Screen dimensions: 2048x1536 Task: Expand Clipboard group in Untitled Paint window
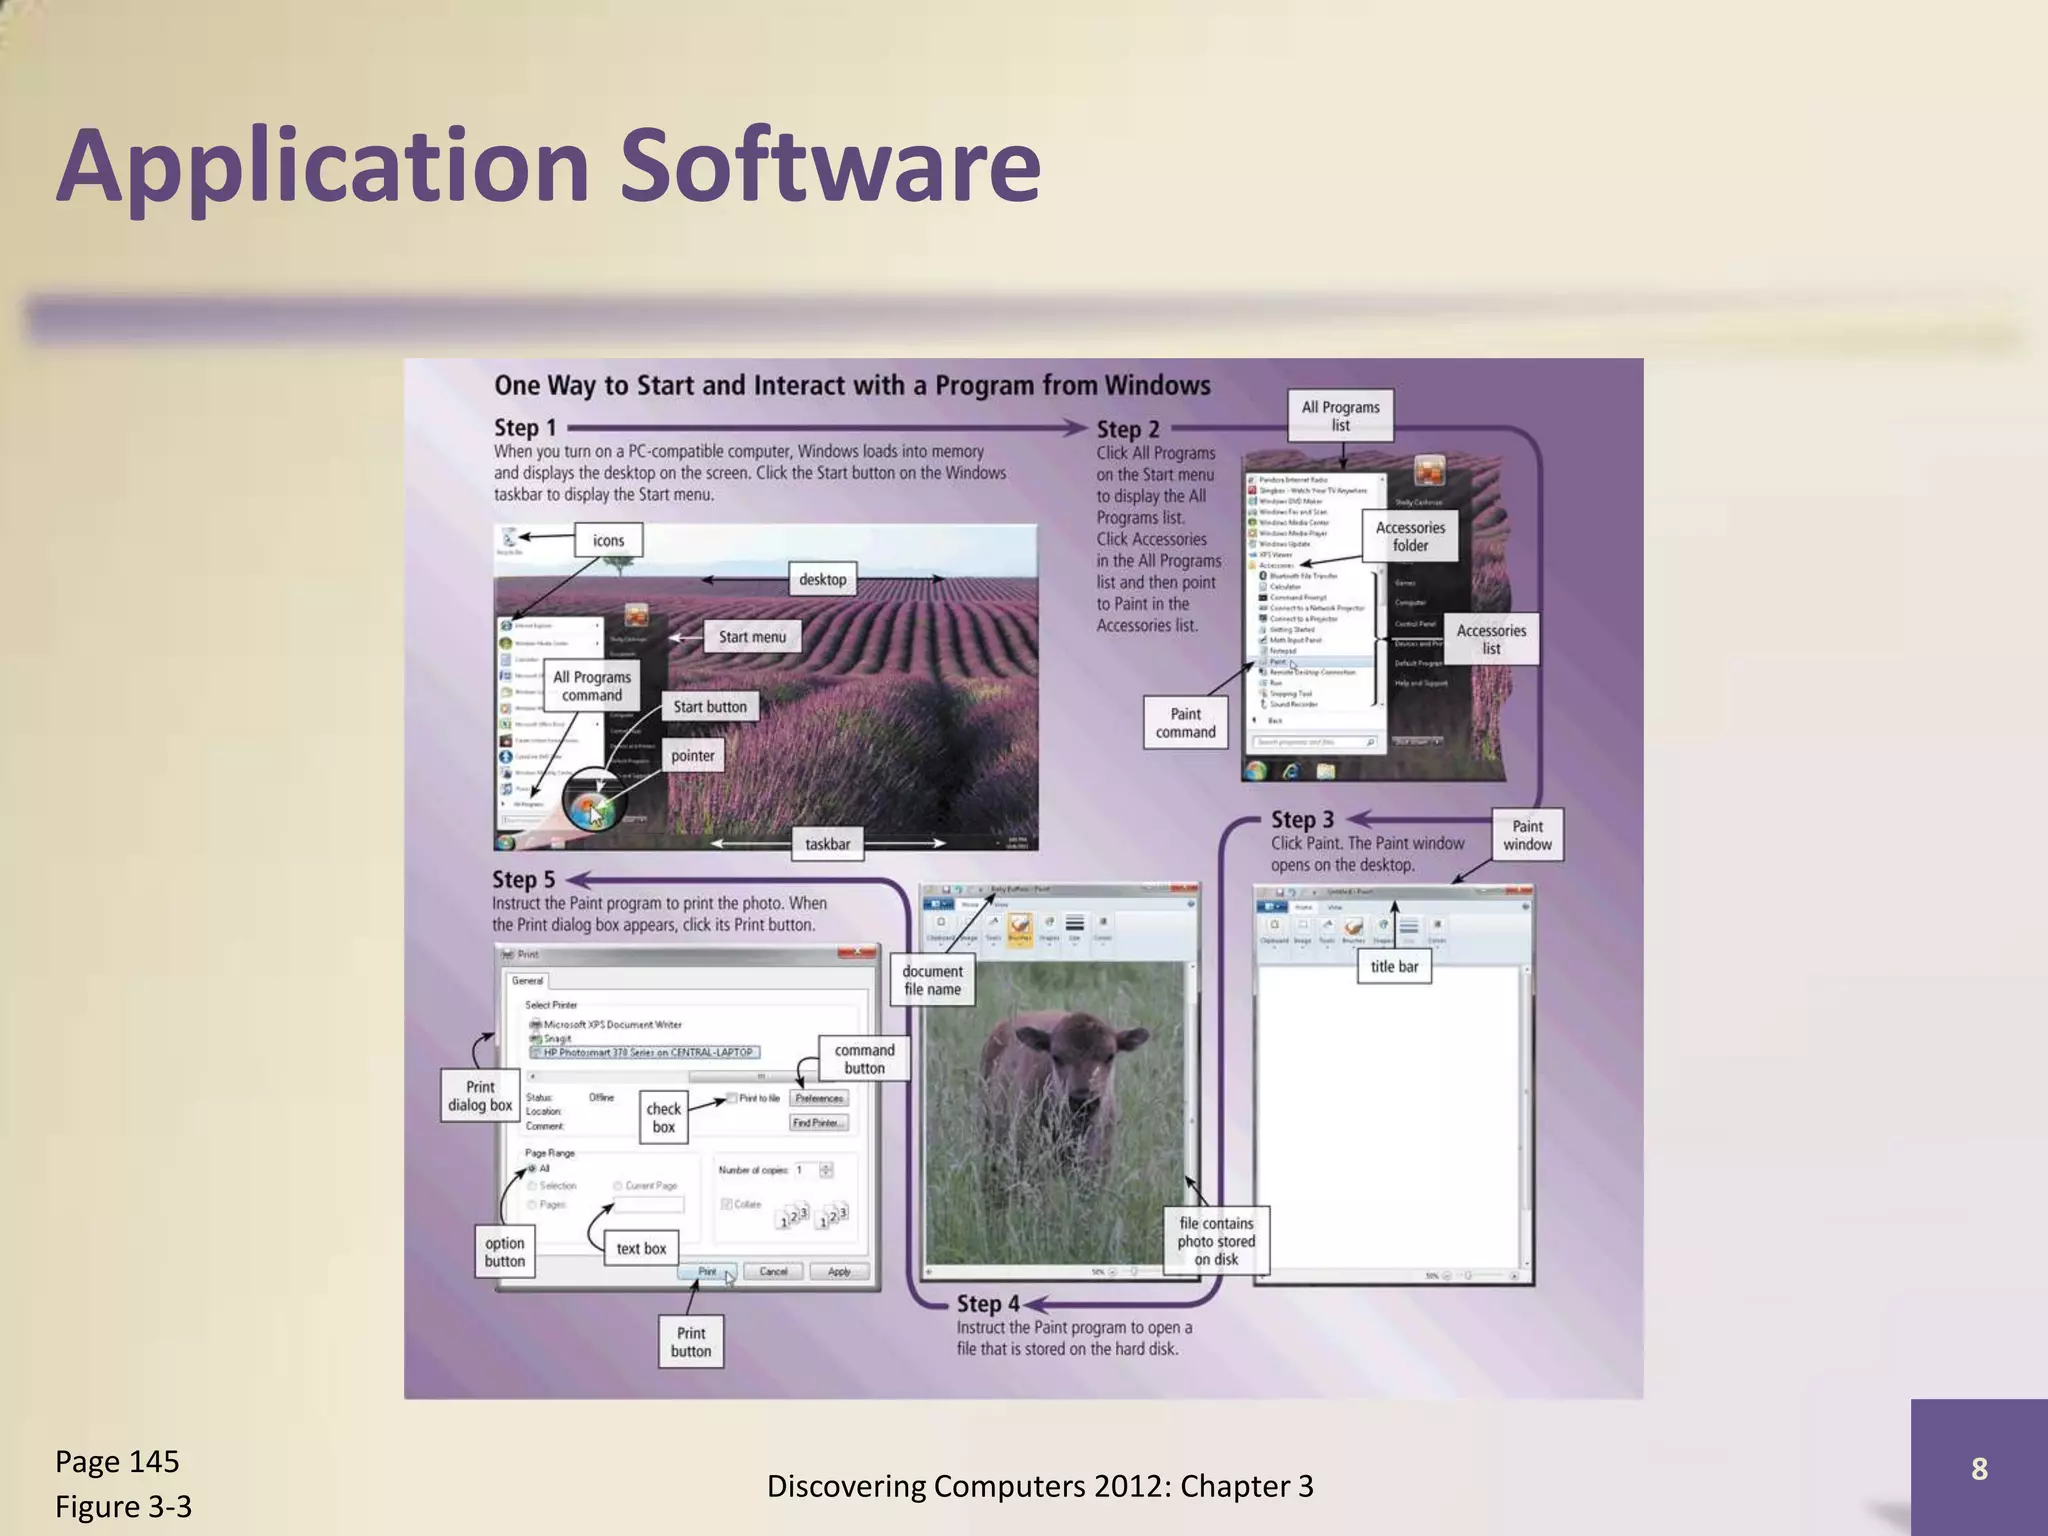pos(1274,930)
